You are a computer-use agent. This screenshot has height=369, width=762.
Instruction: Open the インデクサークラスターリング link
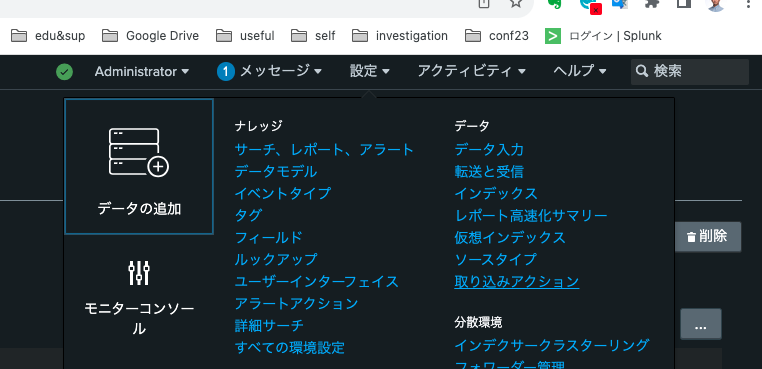click(x=552, y=345)
